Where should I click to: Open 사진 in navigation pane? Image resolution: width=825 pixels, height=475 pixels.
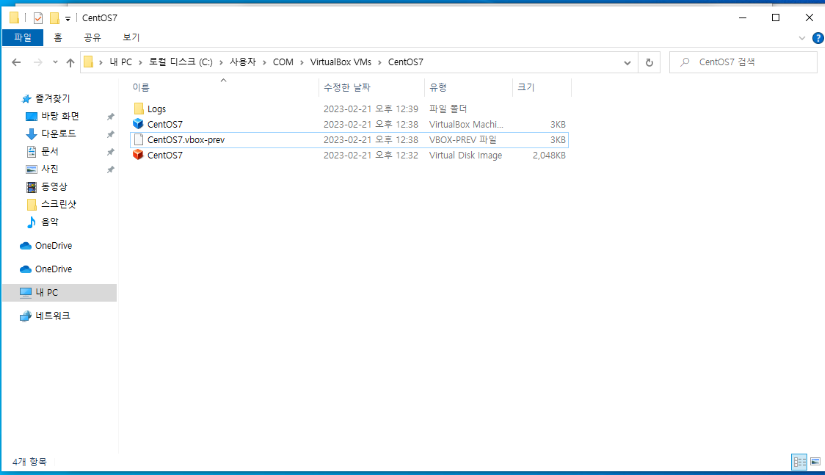(x=49, y=169)
